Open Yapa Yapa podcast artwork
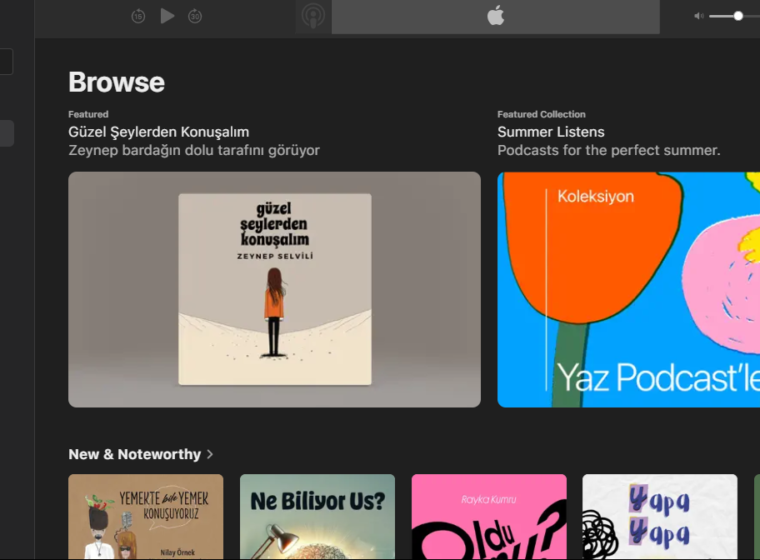This screenshot has width=760, height=560. (660, 517)
